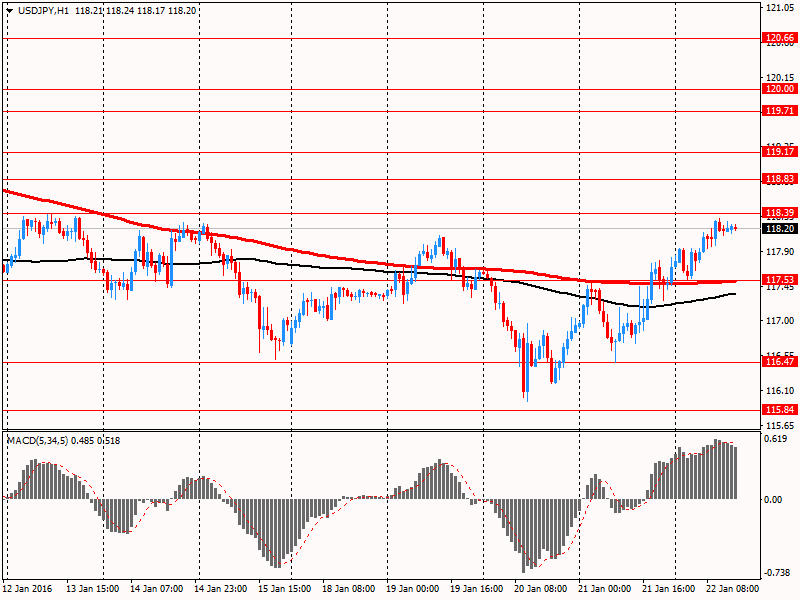
Task: Select the 0.619 MACD scale value
Action: pyautogui.click(x=776, y=439)
